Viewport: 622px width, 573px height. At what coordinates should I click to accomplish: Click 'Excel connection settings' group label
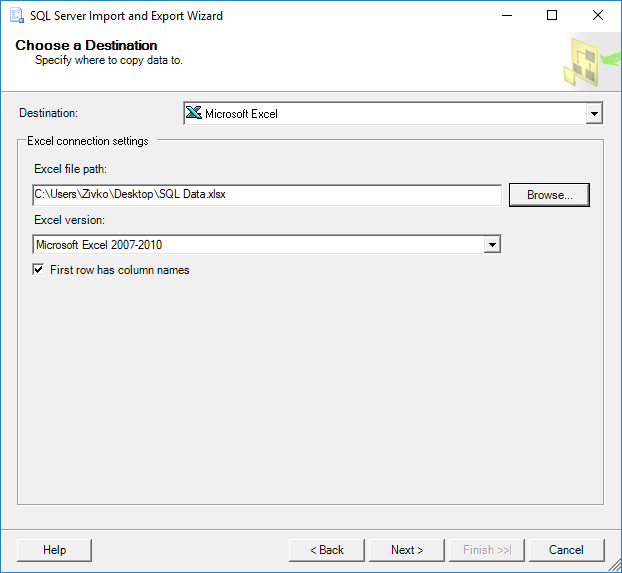(88, 141)
